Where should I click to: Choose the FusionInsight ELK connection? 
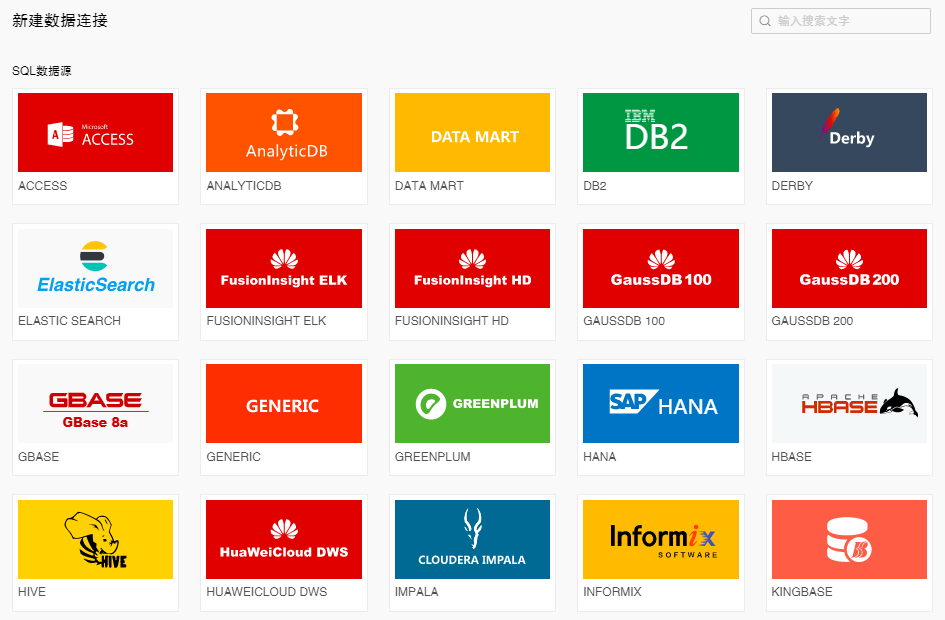click(284, 268)
